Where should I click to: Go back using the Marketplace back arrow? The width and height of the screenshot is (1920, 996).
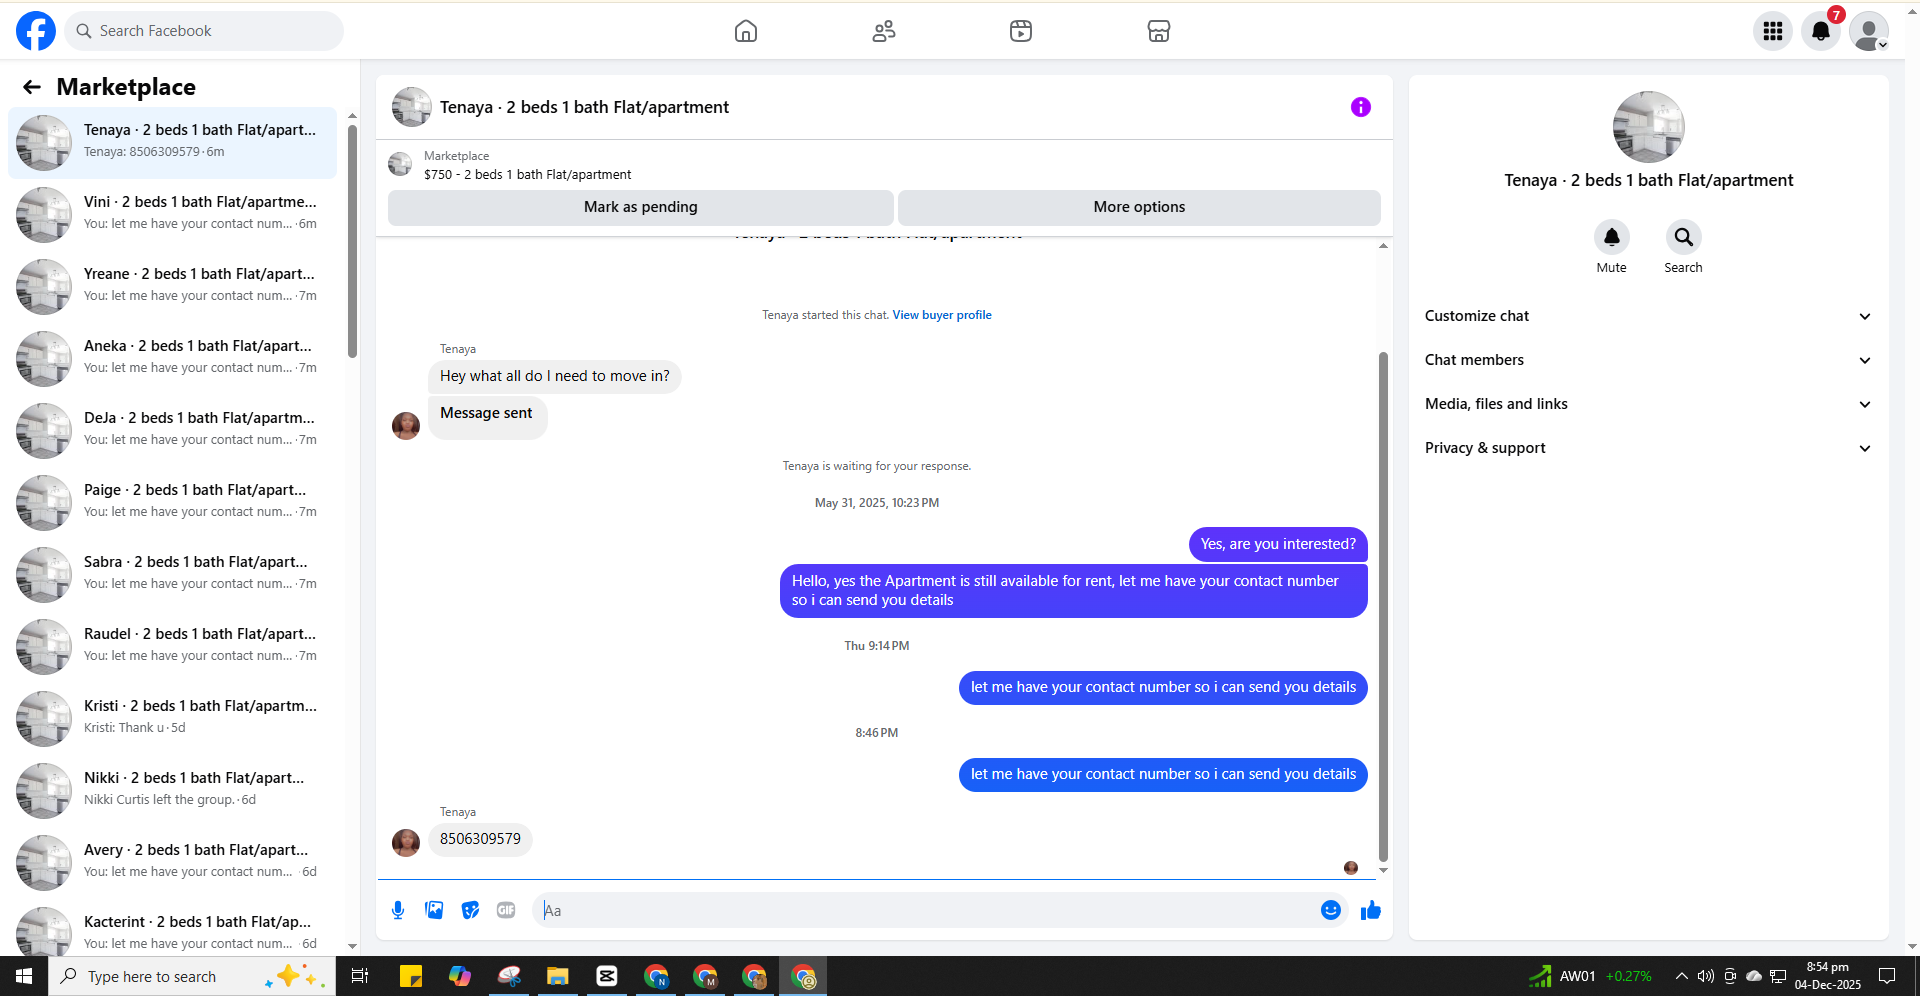[x=32, y=87]
